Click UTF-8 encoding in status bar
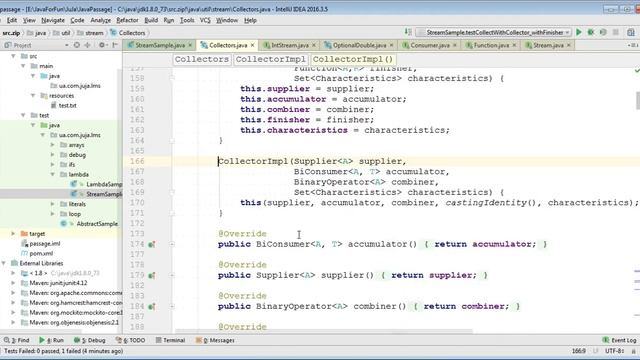This screenshot has height=360, width=640. [614, 351]
